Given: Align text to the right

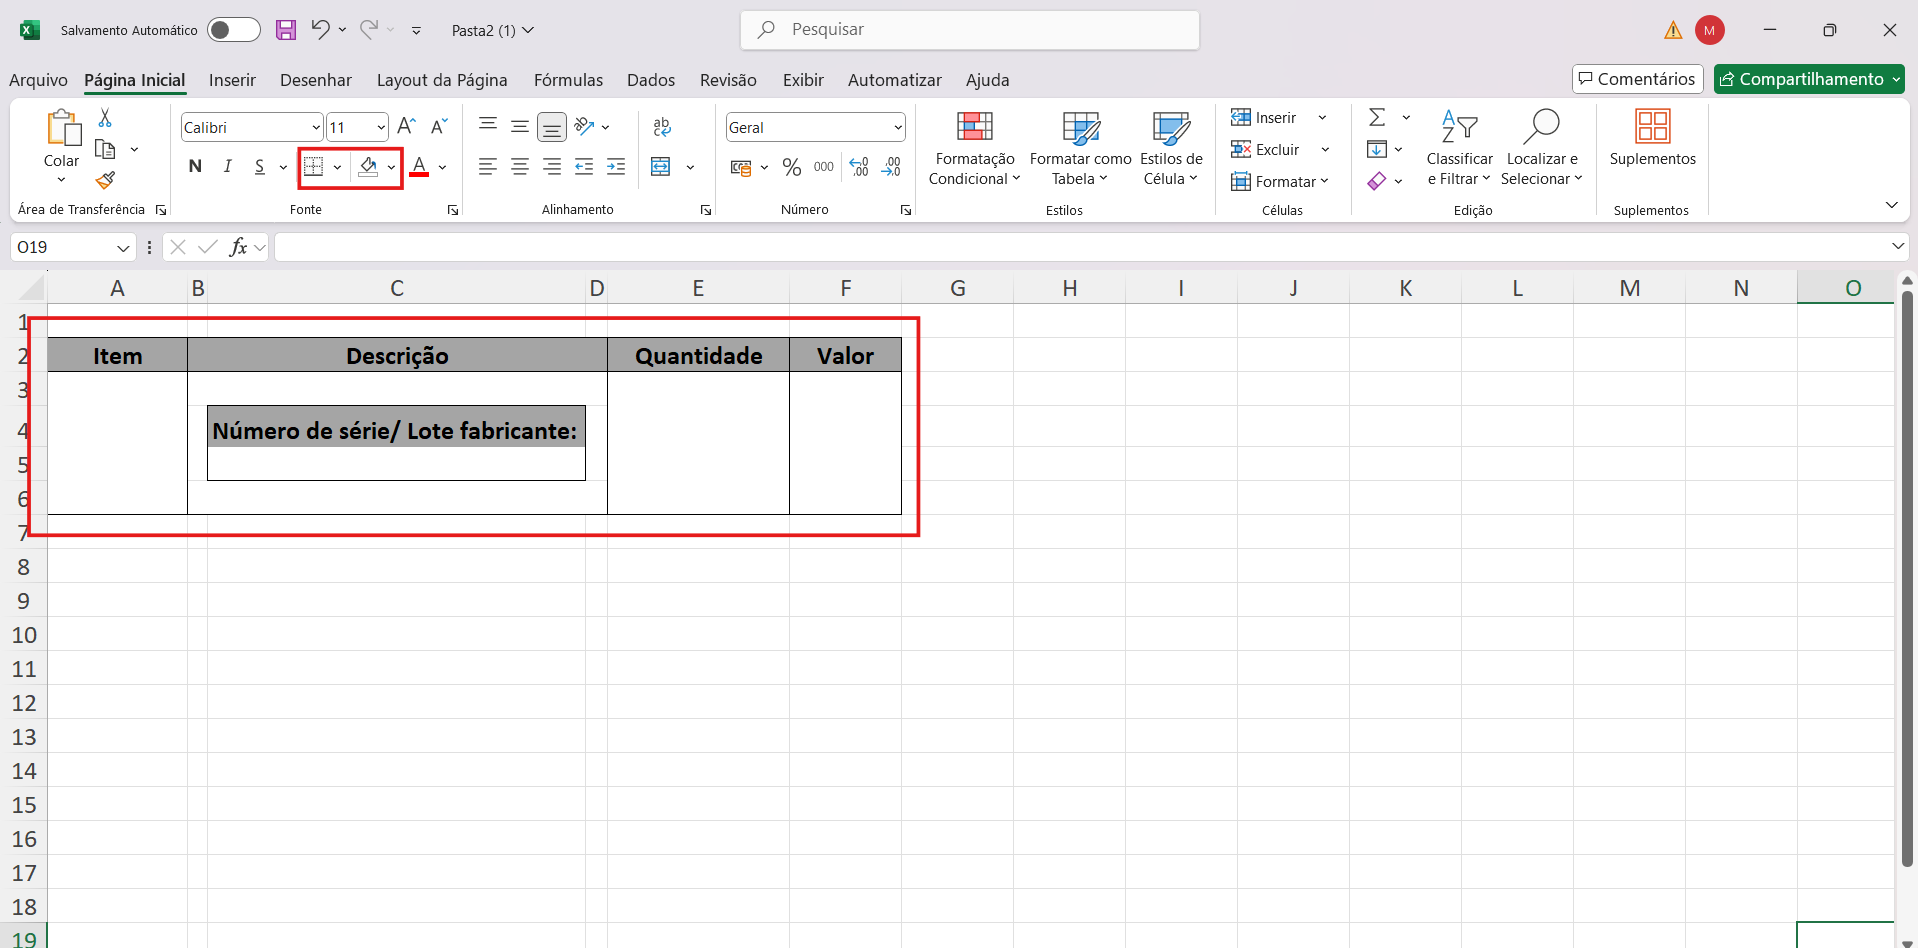Looking at the screenshot, I should 552,167.
